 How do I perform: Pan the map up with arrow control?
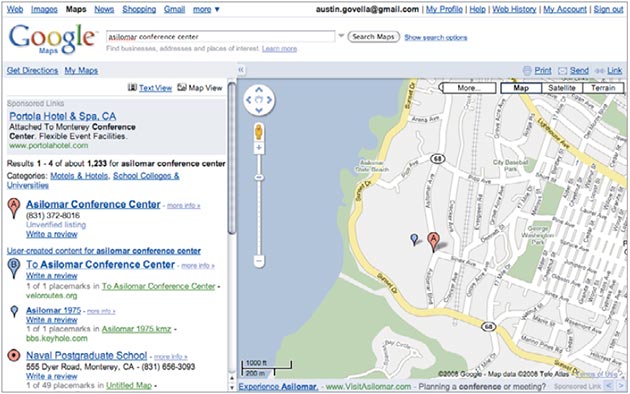pyautogui.click(x=259, y=90)
